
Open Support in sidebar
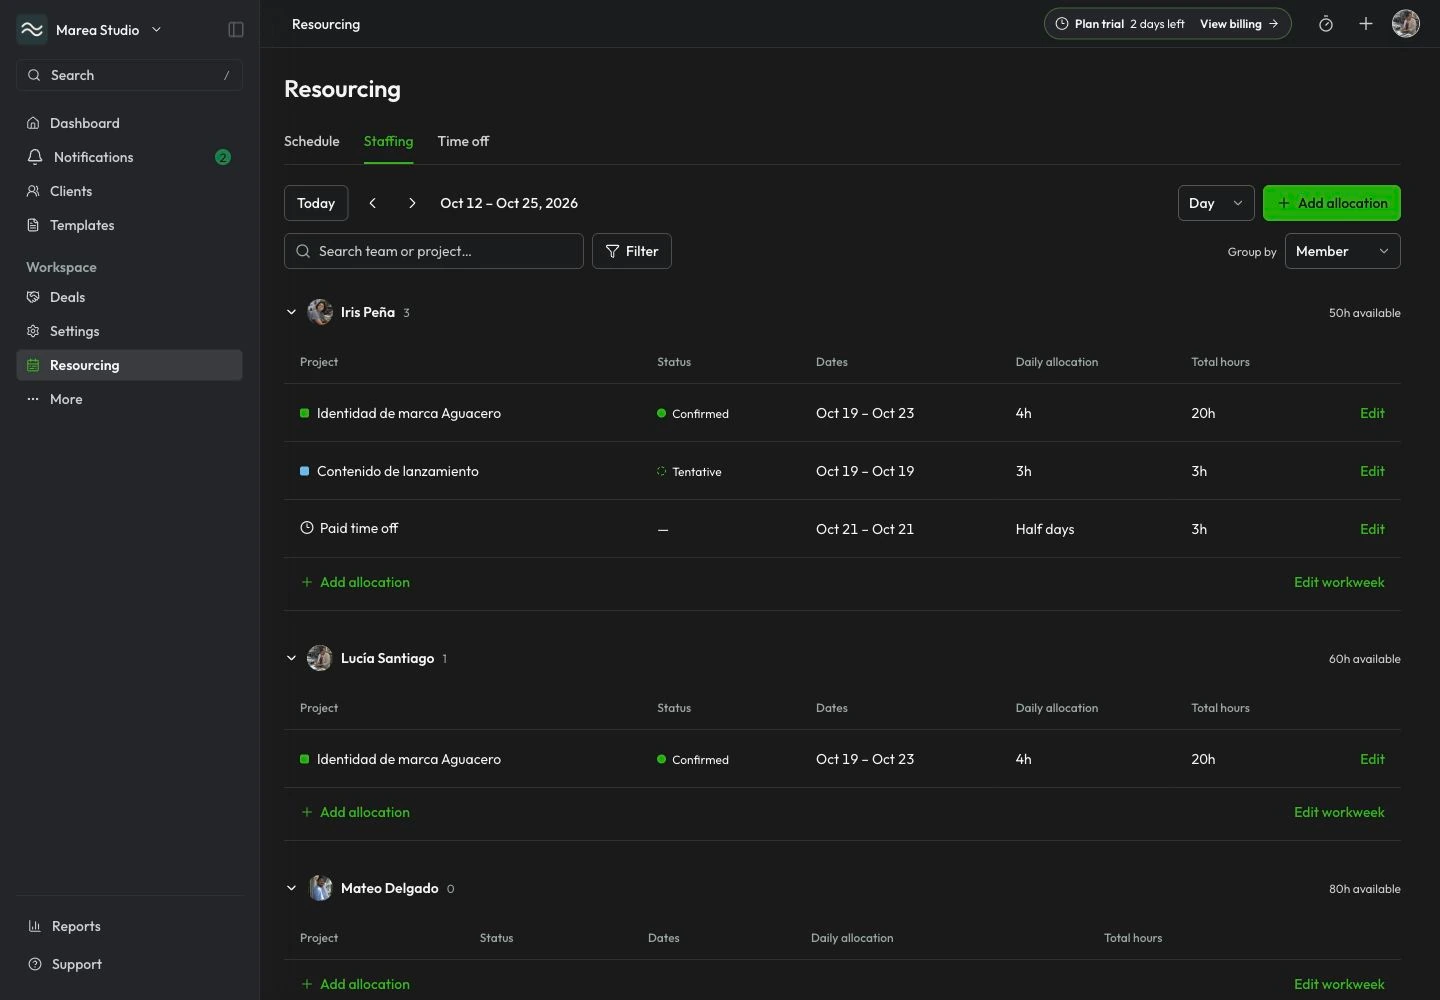(x=130, y=964)
